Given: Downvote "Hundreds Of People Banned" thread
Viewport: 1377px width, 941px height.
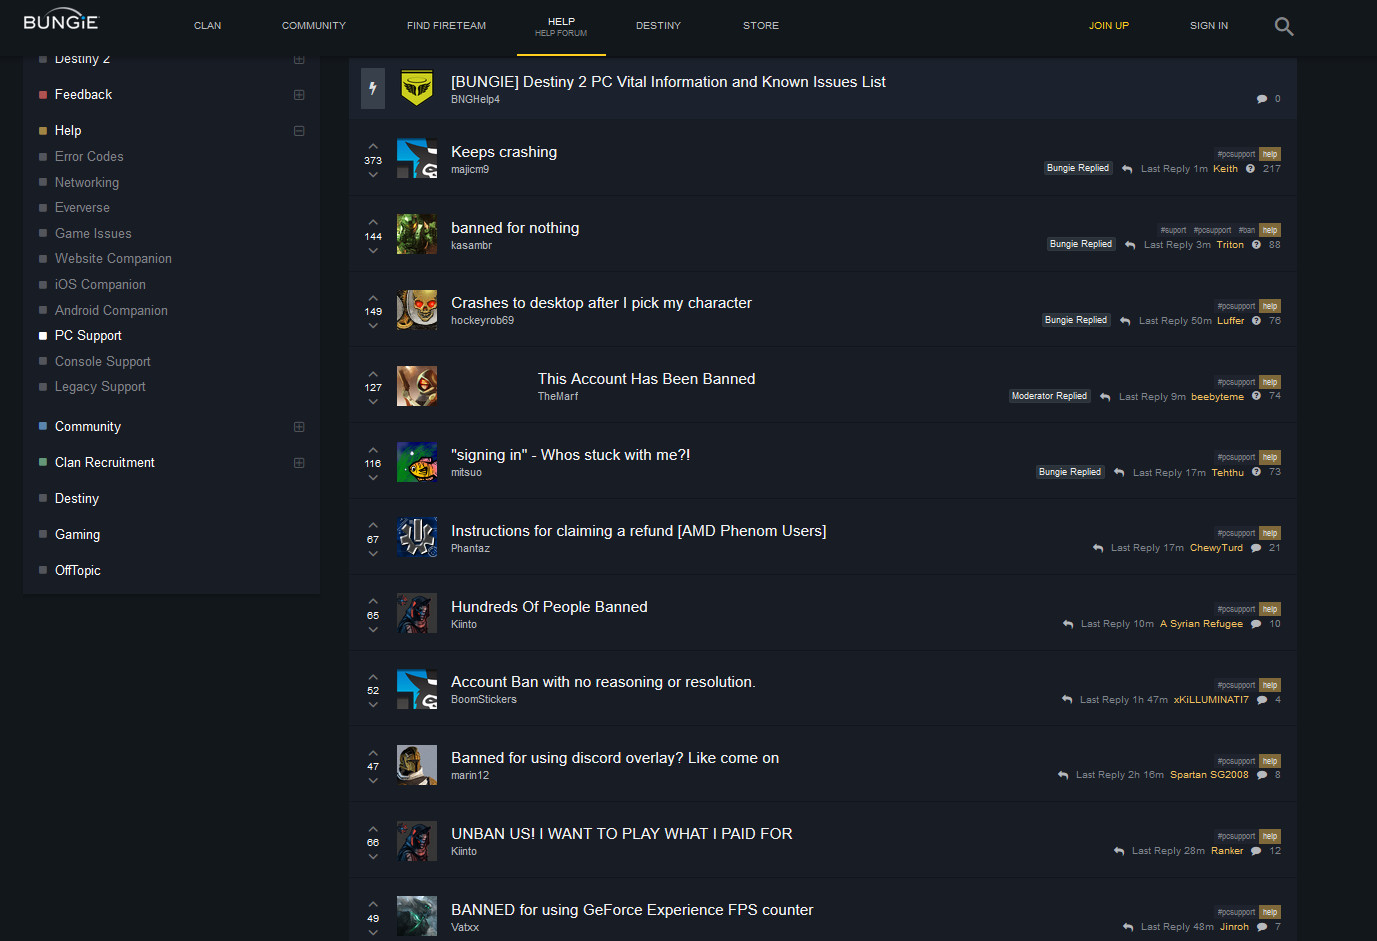Looking at the screenshot, I should pyautogui.click(x=373, y=629).
